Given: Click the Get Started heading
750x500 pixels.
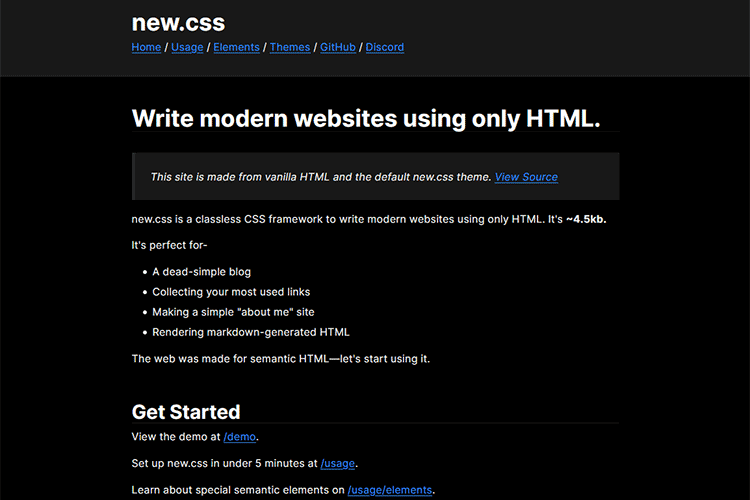Looking at the screenshot, I should [186, 412].
